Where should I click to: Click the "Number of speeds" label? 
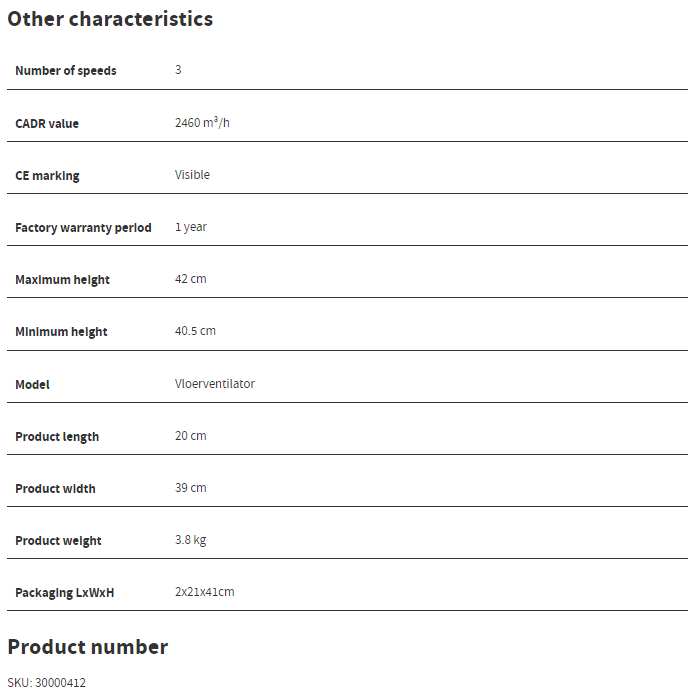click(x=66, y=71)
